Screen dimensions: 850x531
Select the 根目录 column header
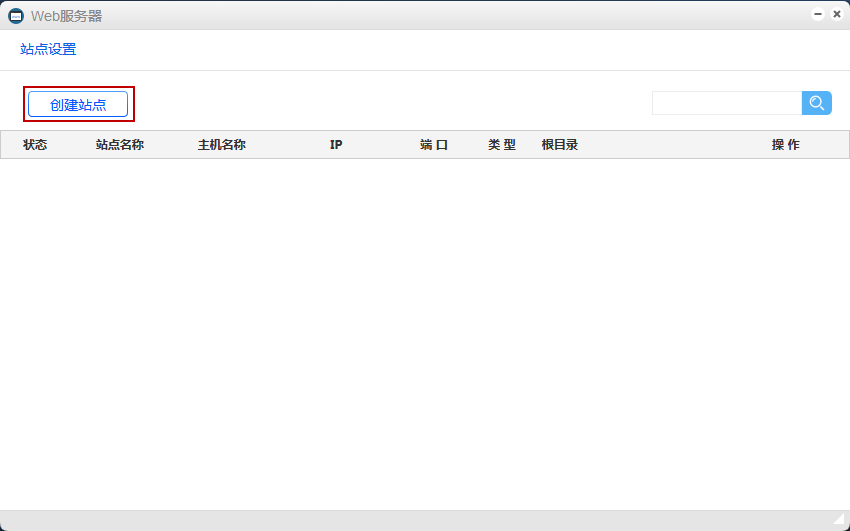point(559,145)
